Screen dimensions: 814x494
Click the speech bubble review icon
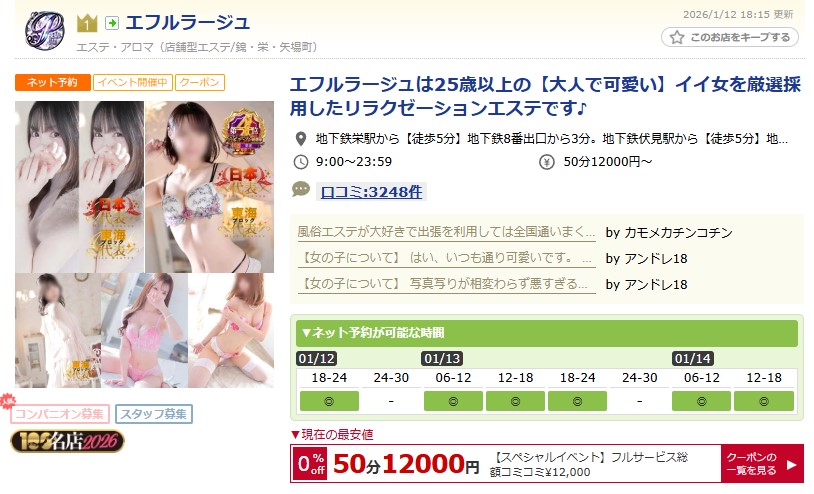301,189
